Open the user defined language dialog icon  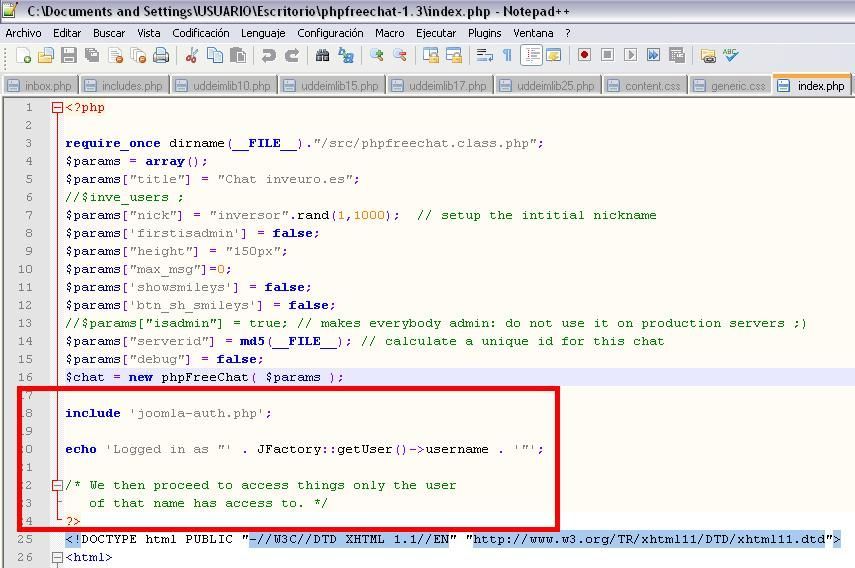point(553,55)
